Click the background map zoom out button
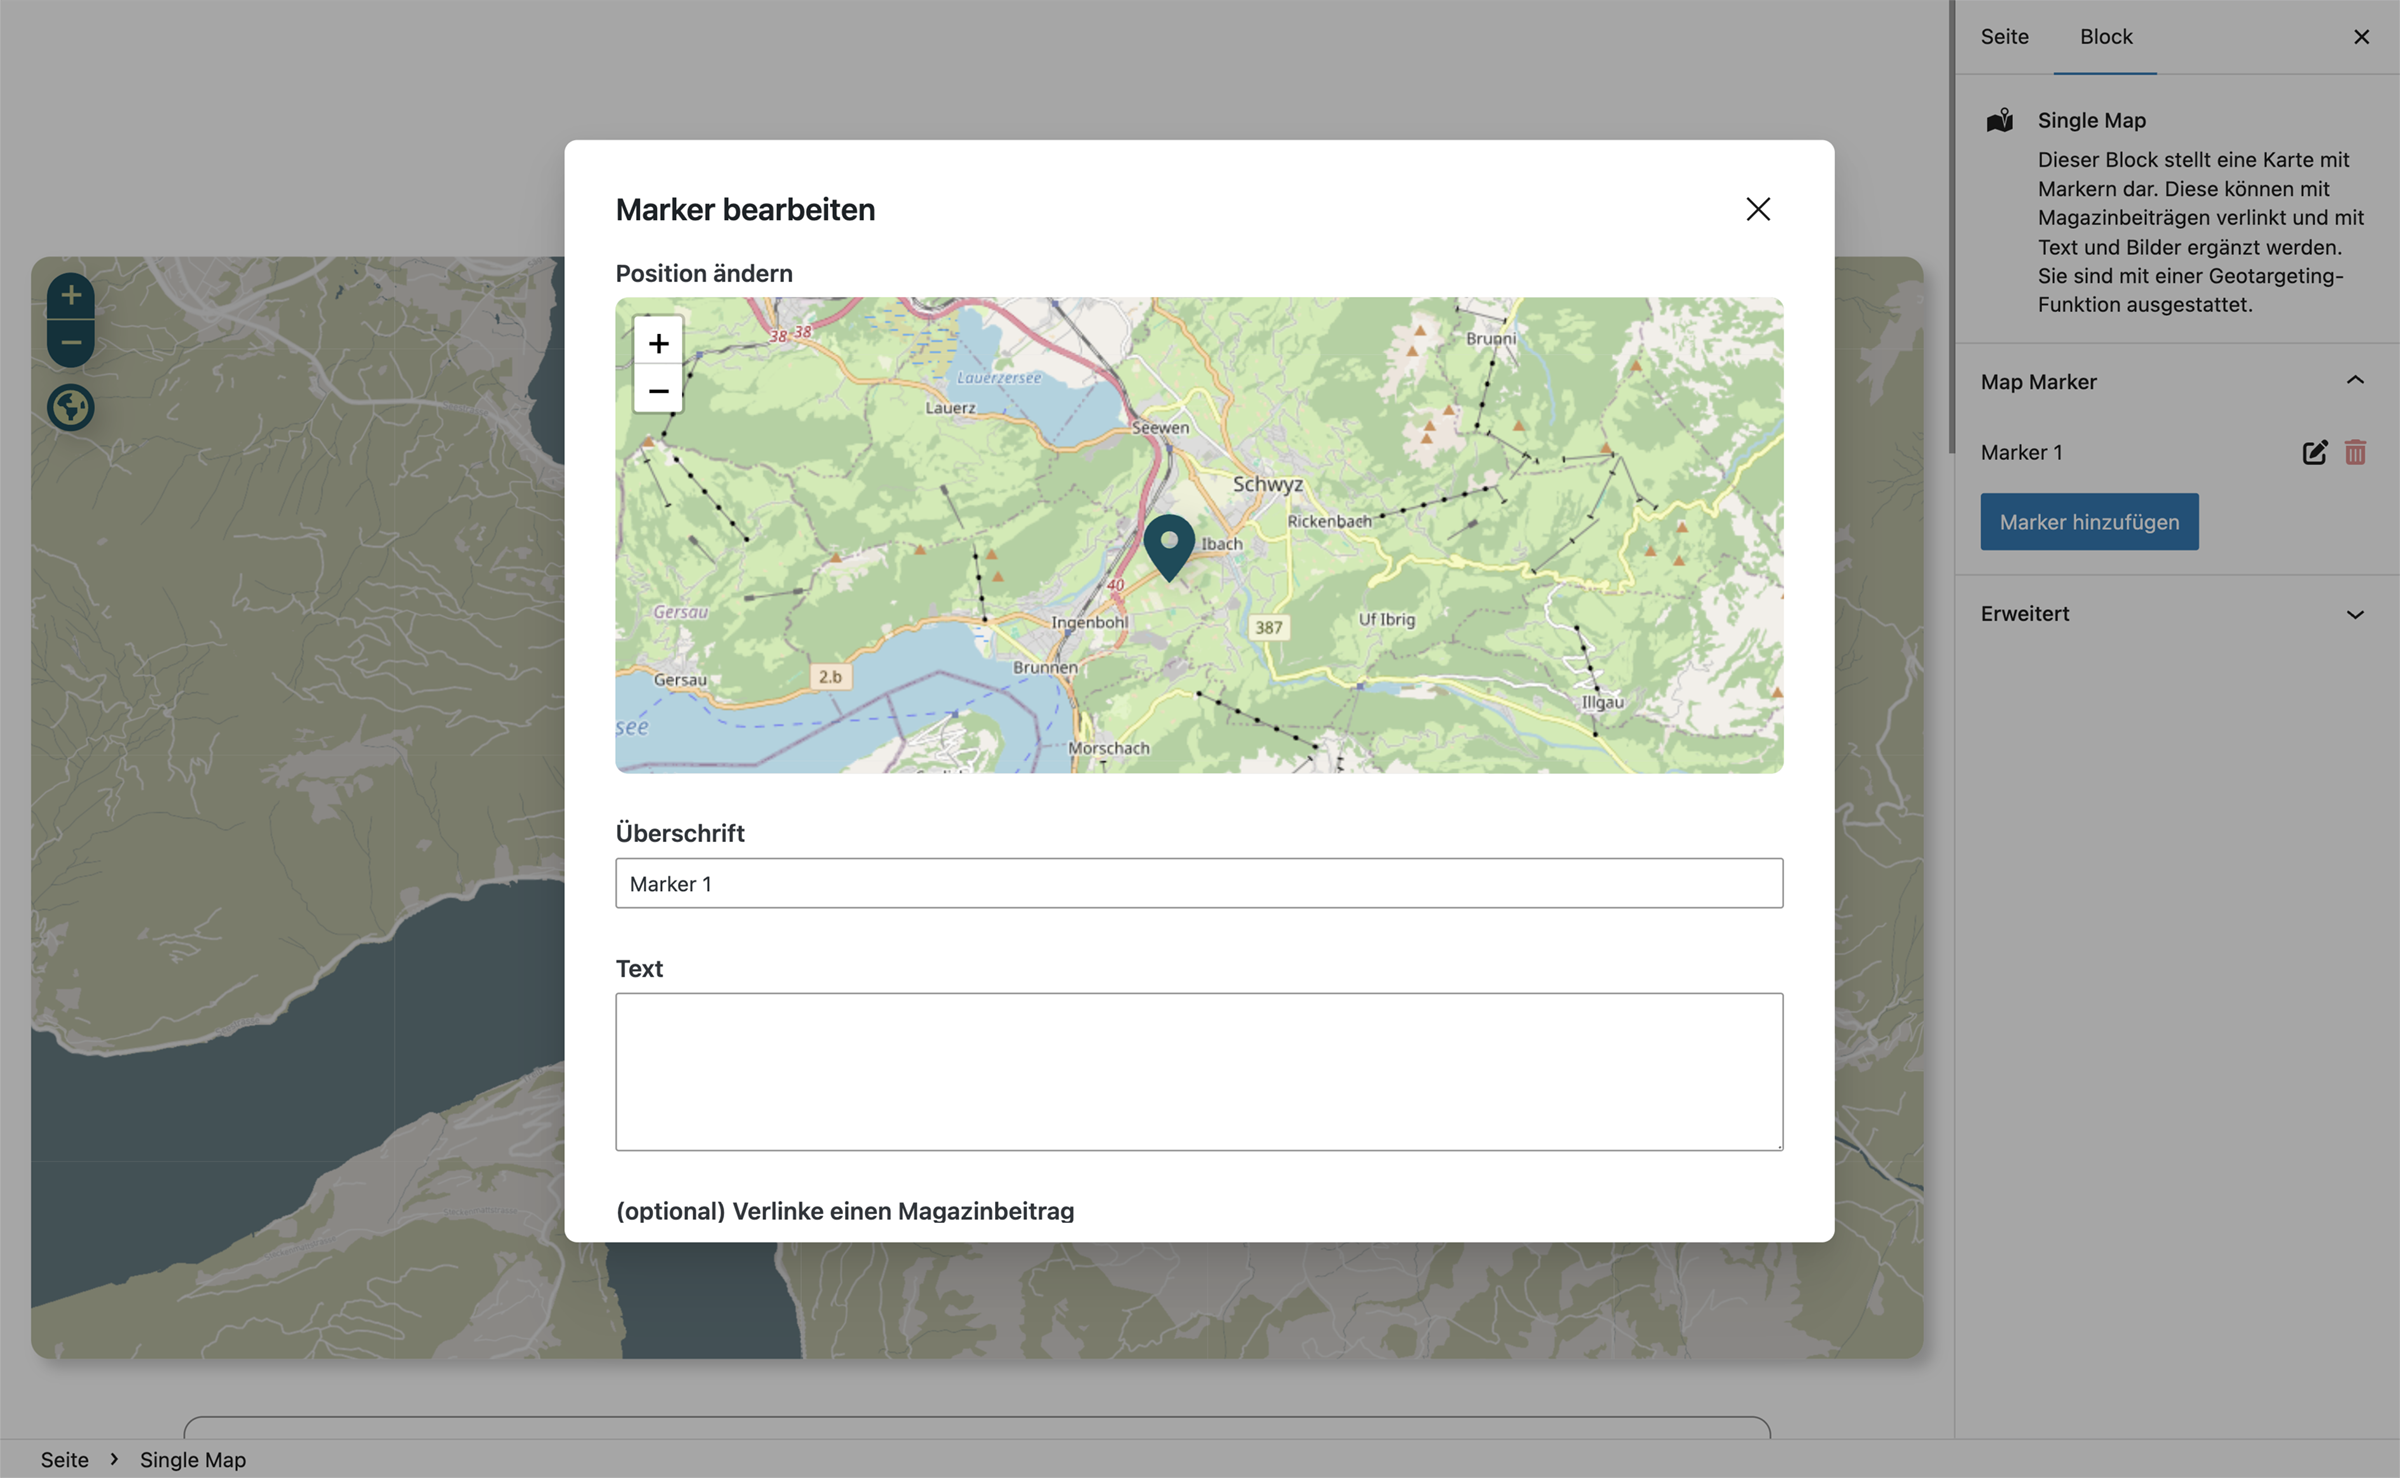Viewport: 2400px width, 1478px height. click(71, 343)
